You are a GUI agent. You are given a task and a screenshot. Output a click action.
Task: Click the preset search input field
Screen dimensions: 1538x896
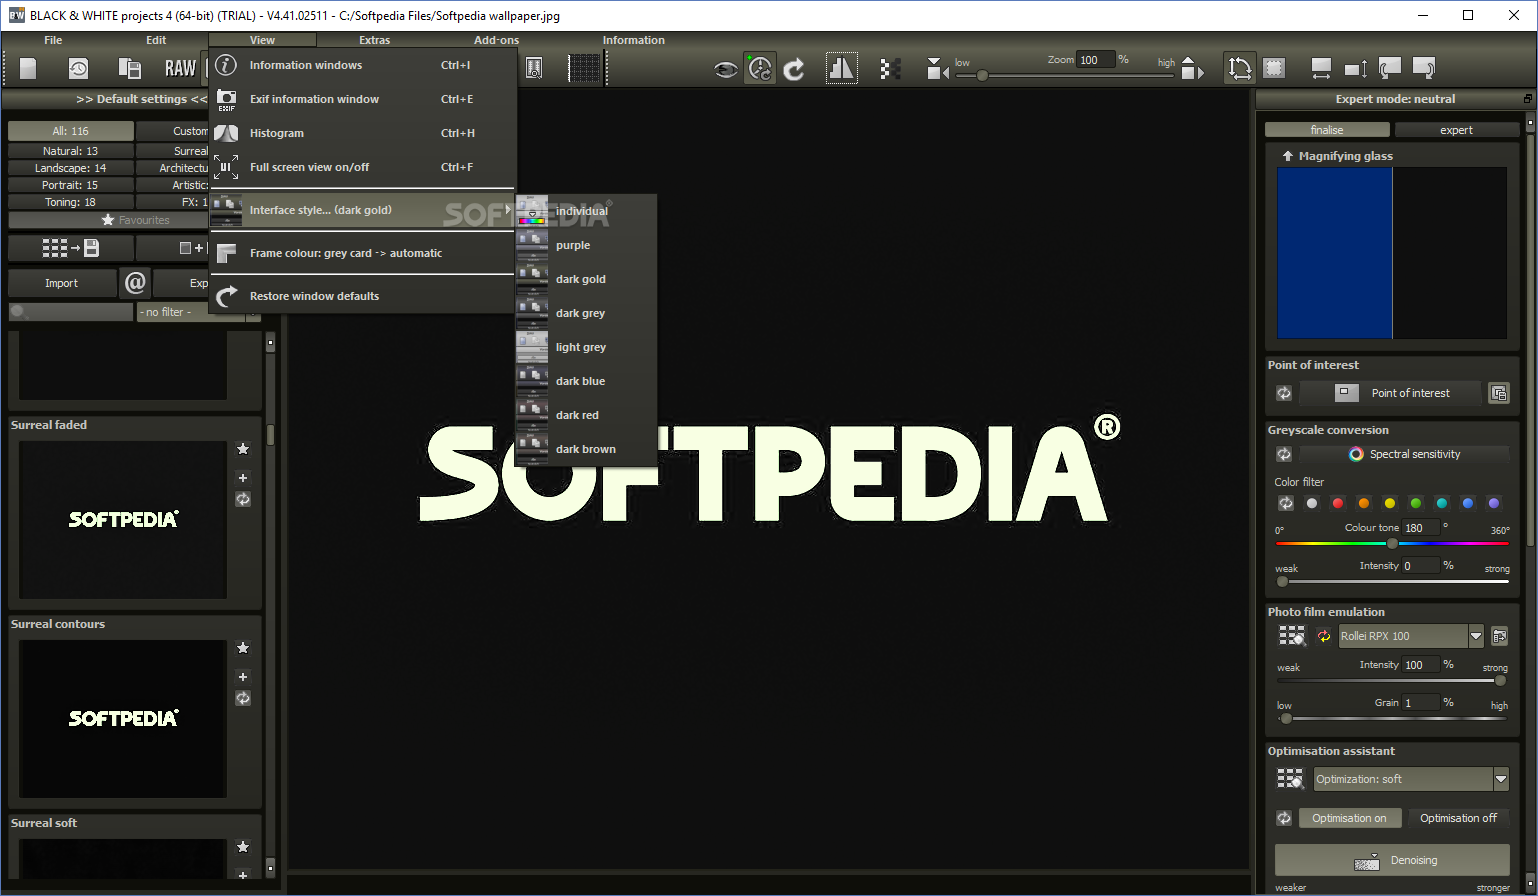point(71,312)
